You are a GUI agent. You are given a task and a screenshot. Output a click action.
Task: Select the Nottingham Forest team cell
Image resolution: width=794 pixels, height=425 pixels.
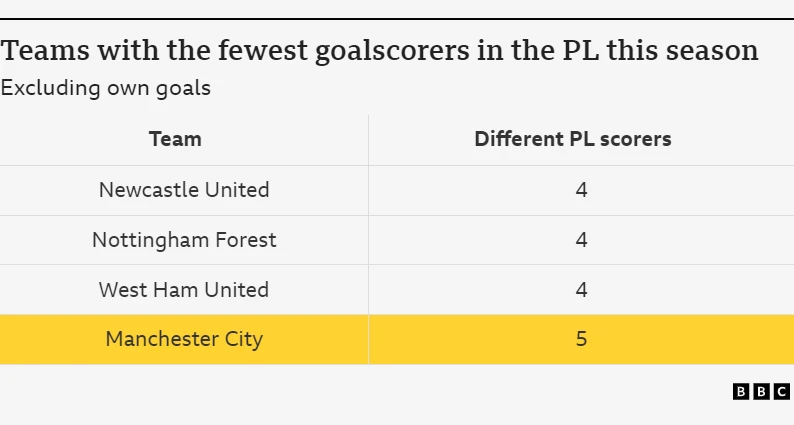click(184, 240)
